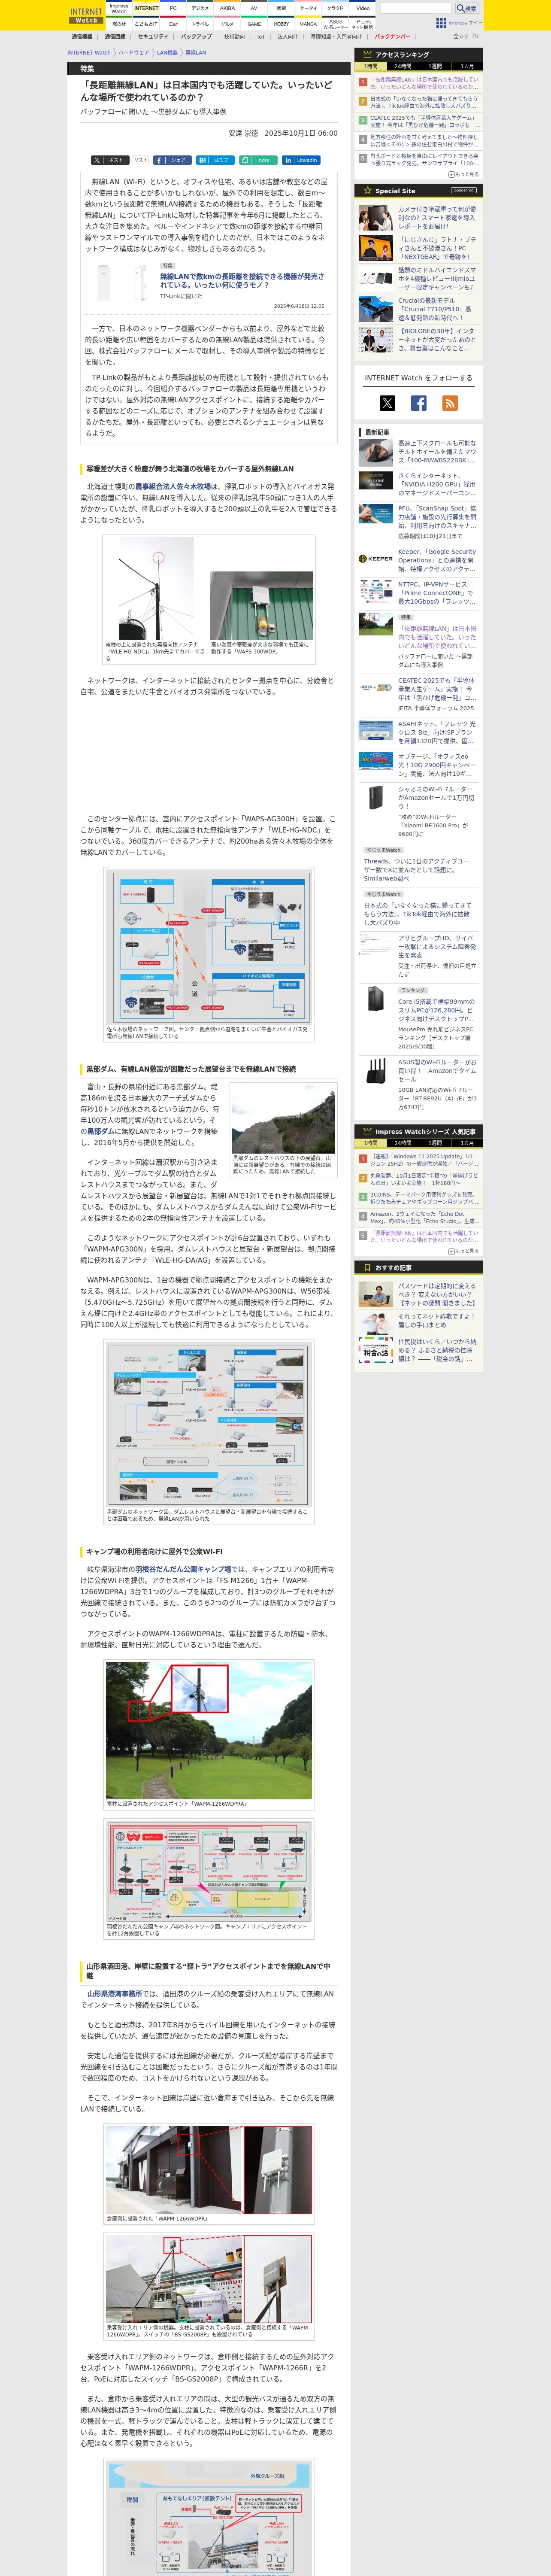Viewport: 551px width, 2576px height.
Task: Go to the 窓の杜 site tab
Action: pos(119,23)
